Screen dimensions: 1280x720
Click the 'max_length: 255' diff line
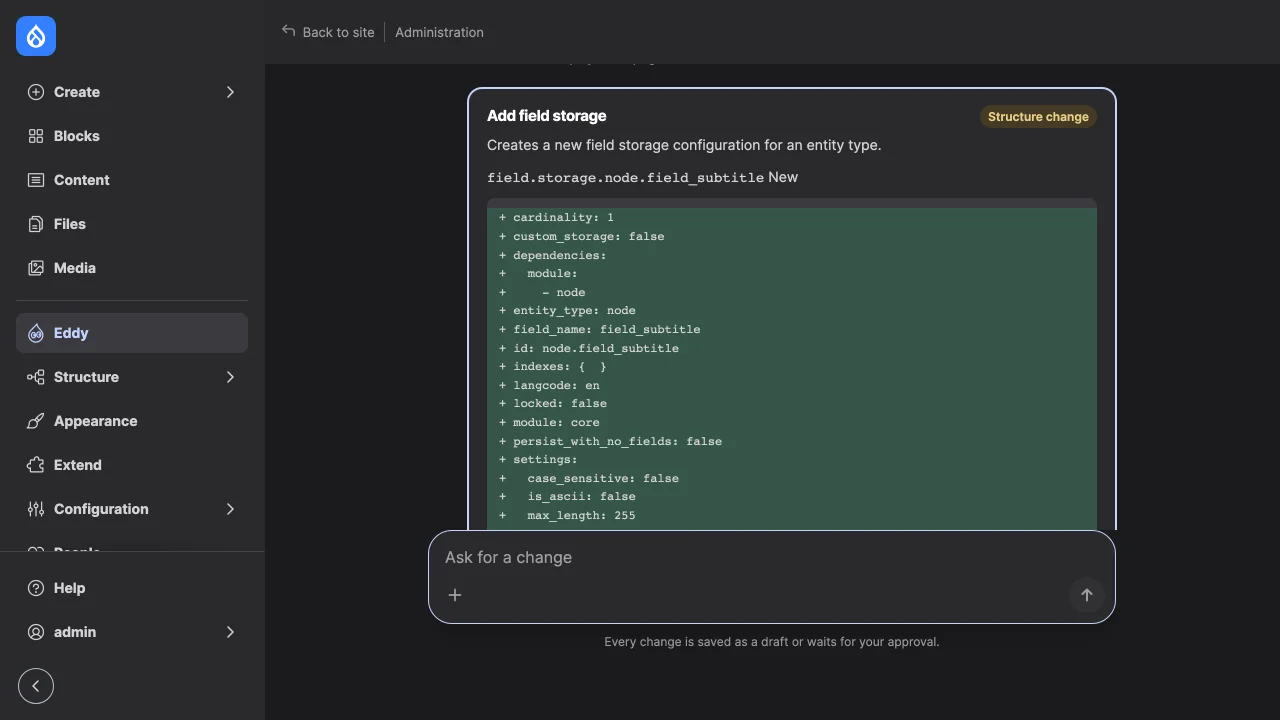tap(581, 515)
